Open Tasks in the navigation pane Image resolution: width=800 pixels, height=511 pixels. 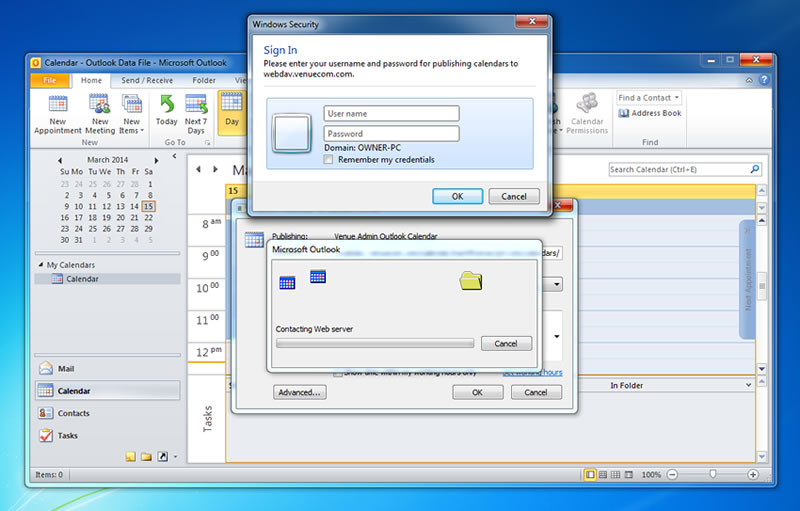pyautogui.click(x=107, y=436)
